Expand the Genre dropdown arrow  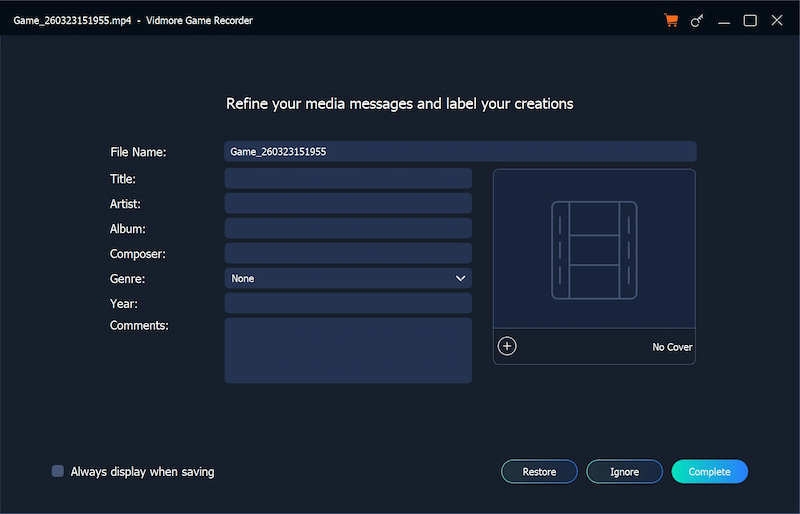coord(460,278)
